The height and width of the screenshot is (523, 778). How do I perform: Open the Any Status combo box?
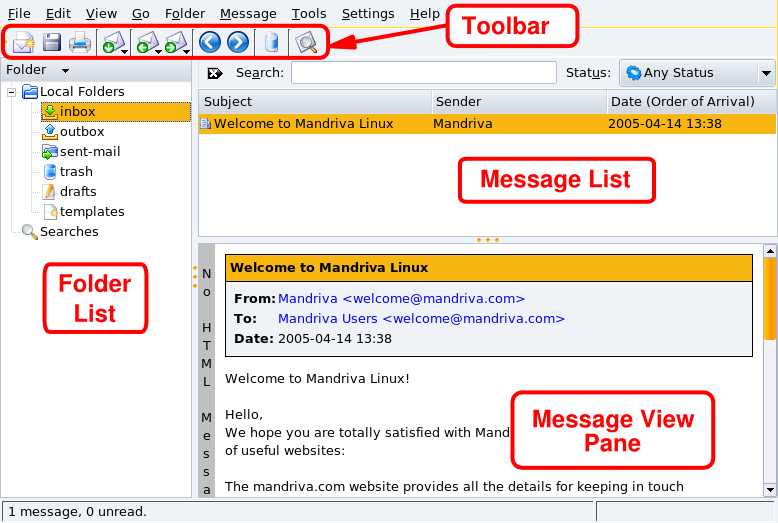[697, 73]
